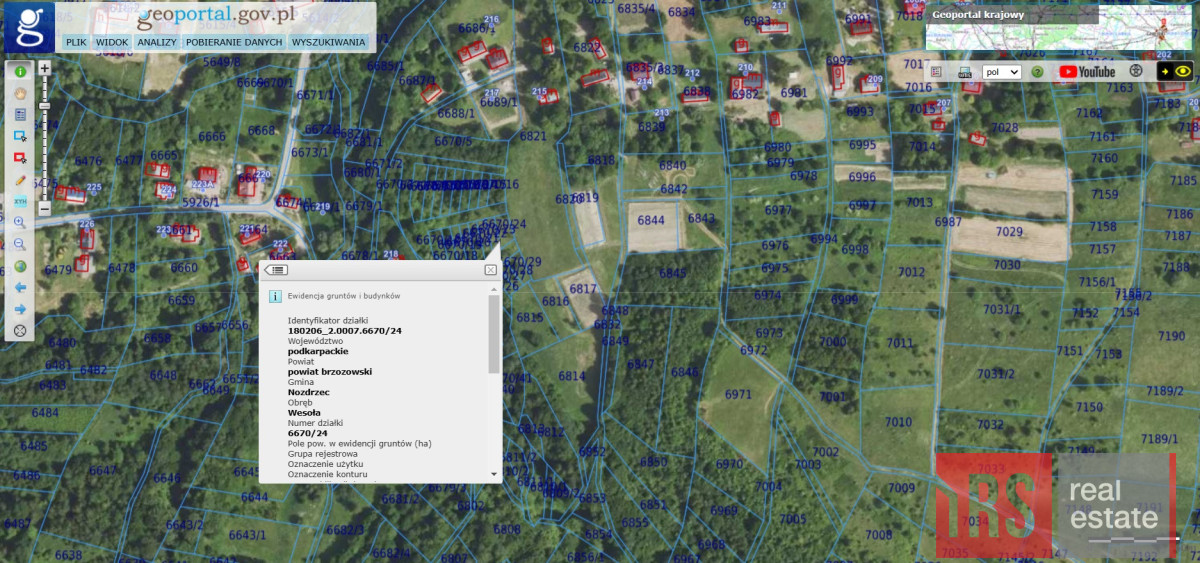Close the parcel info popup

click(491, 270)
